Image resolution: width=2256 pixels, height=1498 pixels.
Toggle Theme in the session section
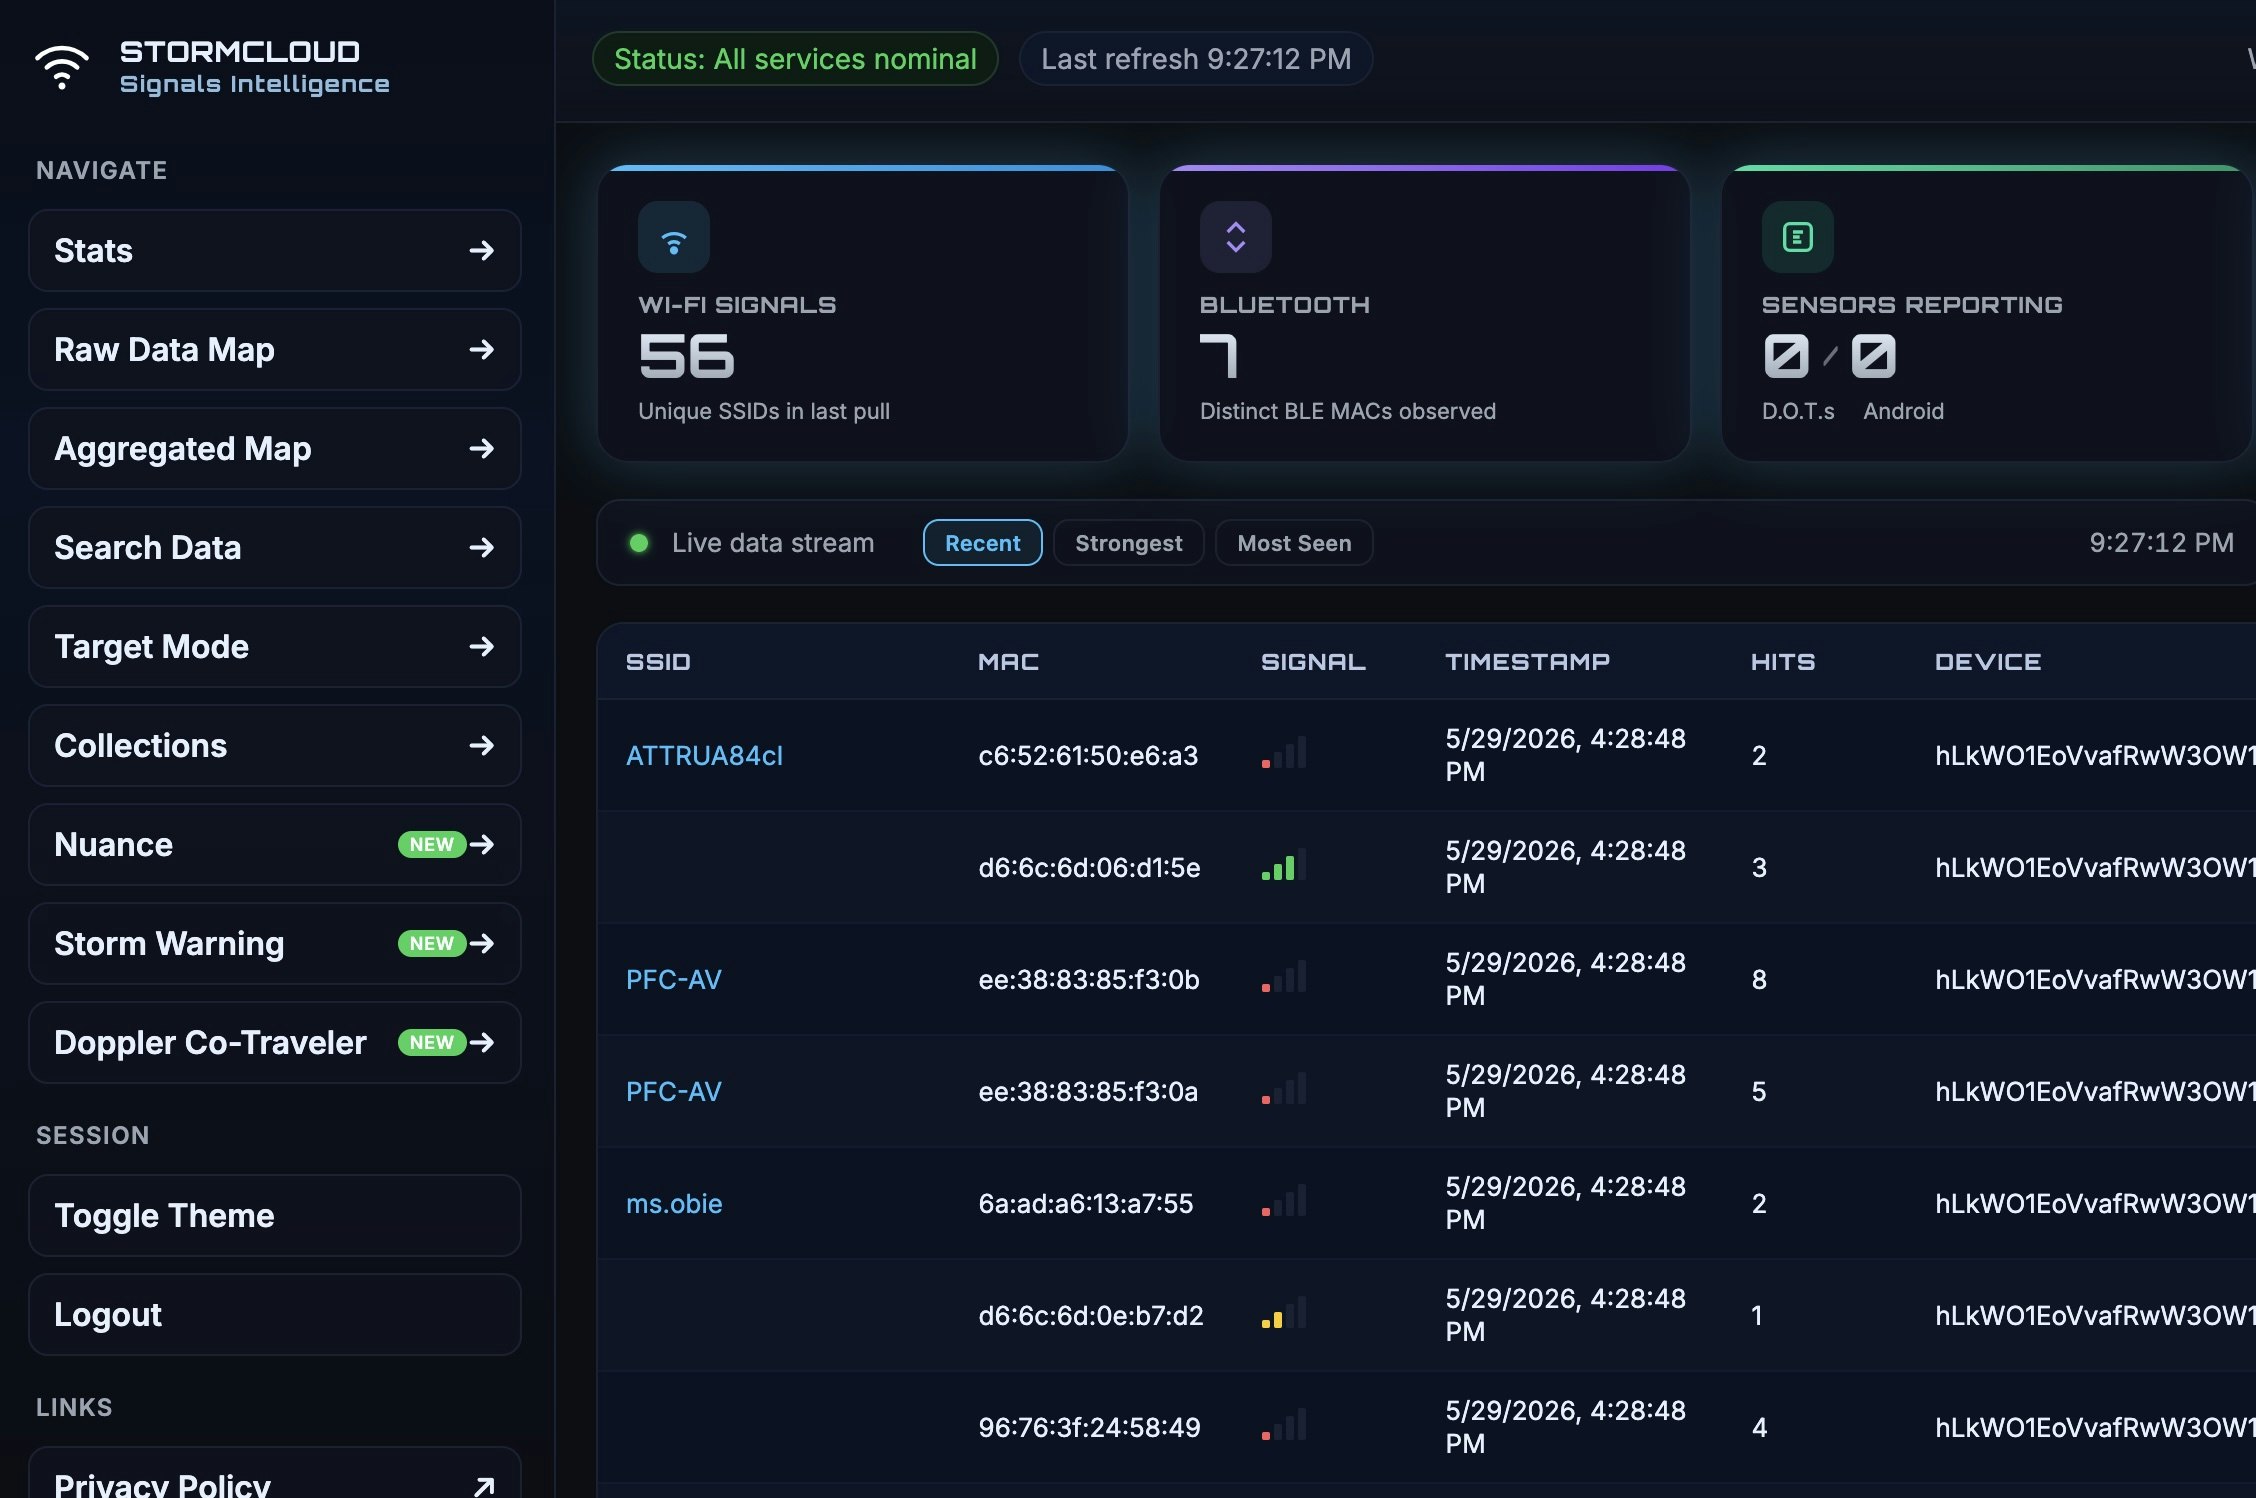(275, 1215)
